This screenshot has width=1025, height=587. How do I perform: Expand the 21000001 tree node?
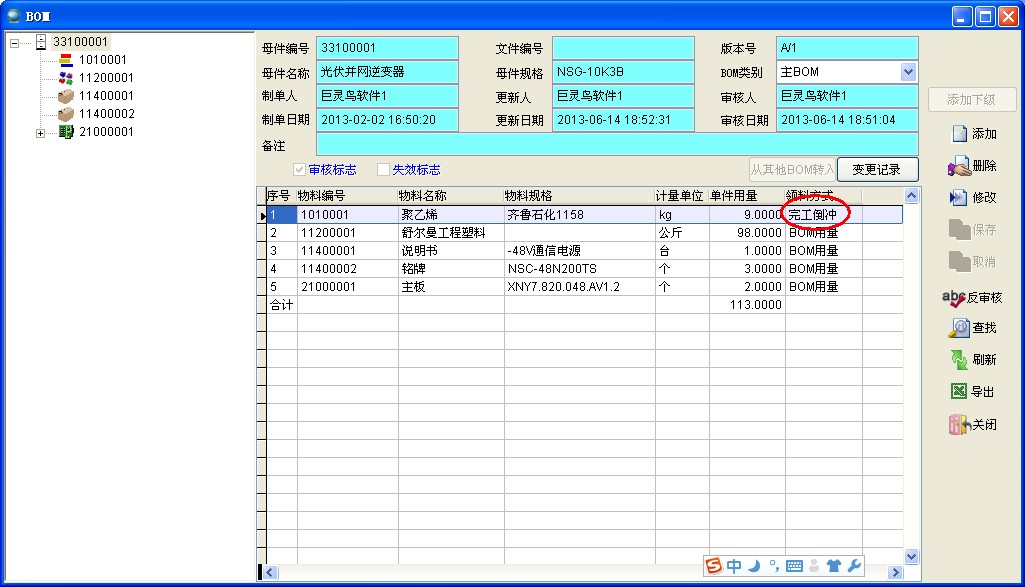(x=41, y=133)
